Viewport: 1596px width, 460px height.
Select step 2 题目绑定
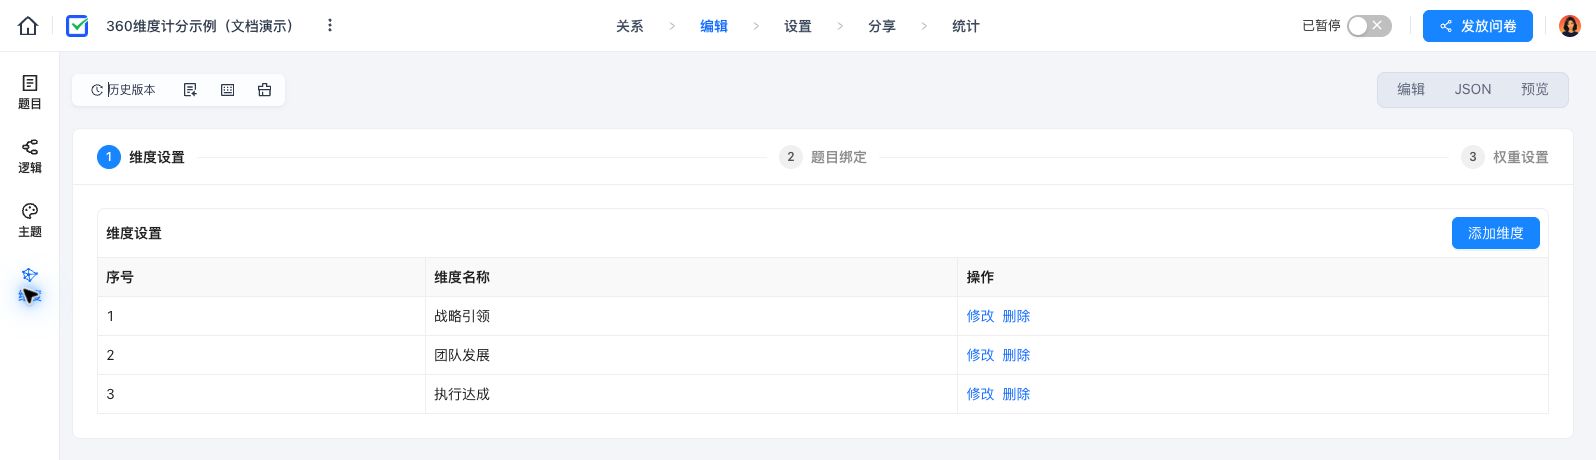[823, 157]
